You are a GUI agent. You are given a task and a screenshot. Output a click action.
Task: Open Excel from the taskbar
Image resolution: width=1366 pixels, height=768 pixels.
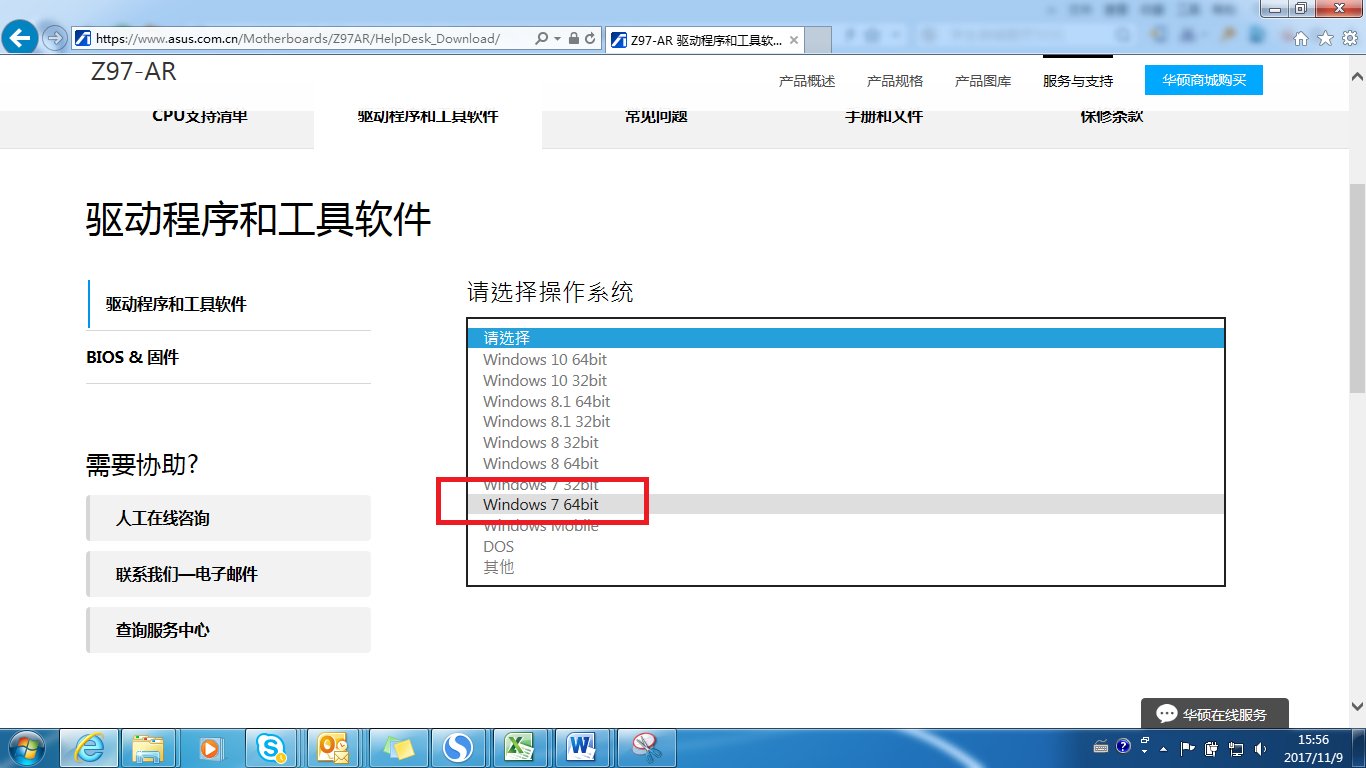coord(519,747)
